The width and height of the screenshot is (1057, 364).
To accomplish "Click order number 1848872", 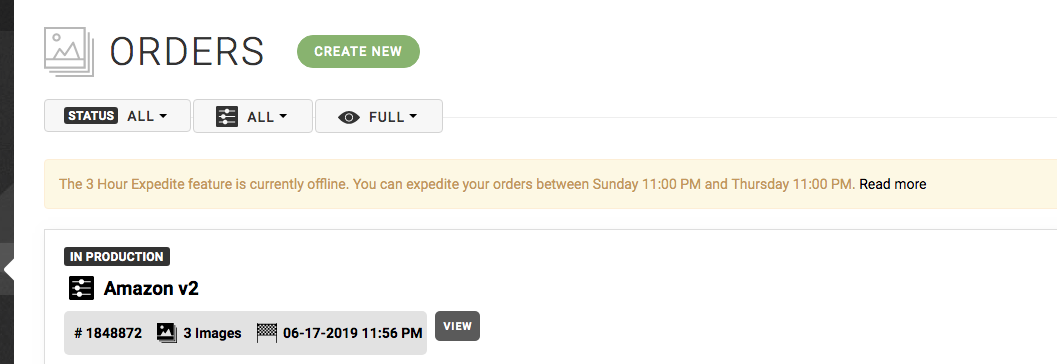I will point(108,333).
